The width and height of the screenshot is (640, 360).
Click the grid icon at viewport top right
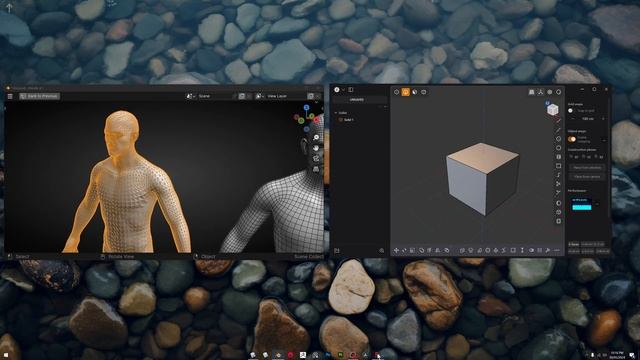pos(531,92)
